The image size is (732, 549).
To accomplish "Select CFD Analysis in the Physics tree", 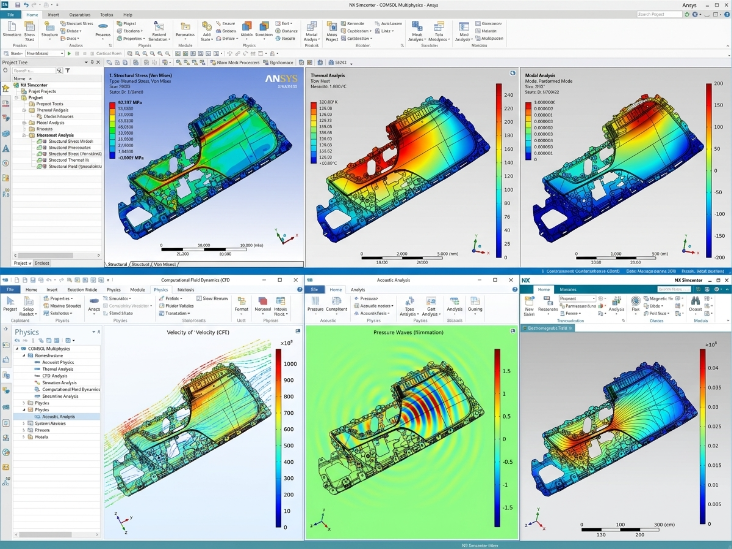I will pyautogui.click(x=55, y=375).
